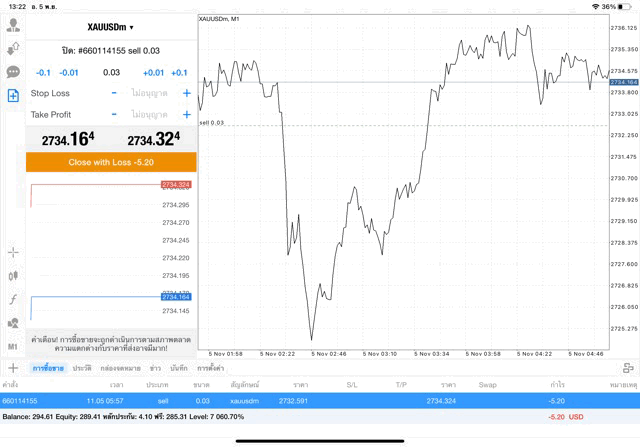640x447 pixels.
Task: Toggle the layout icon at chart corner
Action: point(627,368)
